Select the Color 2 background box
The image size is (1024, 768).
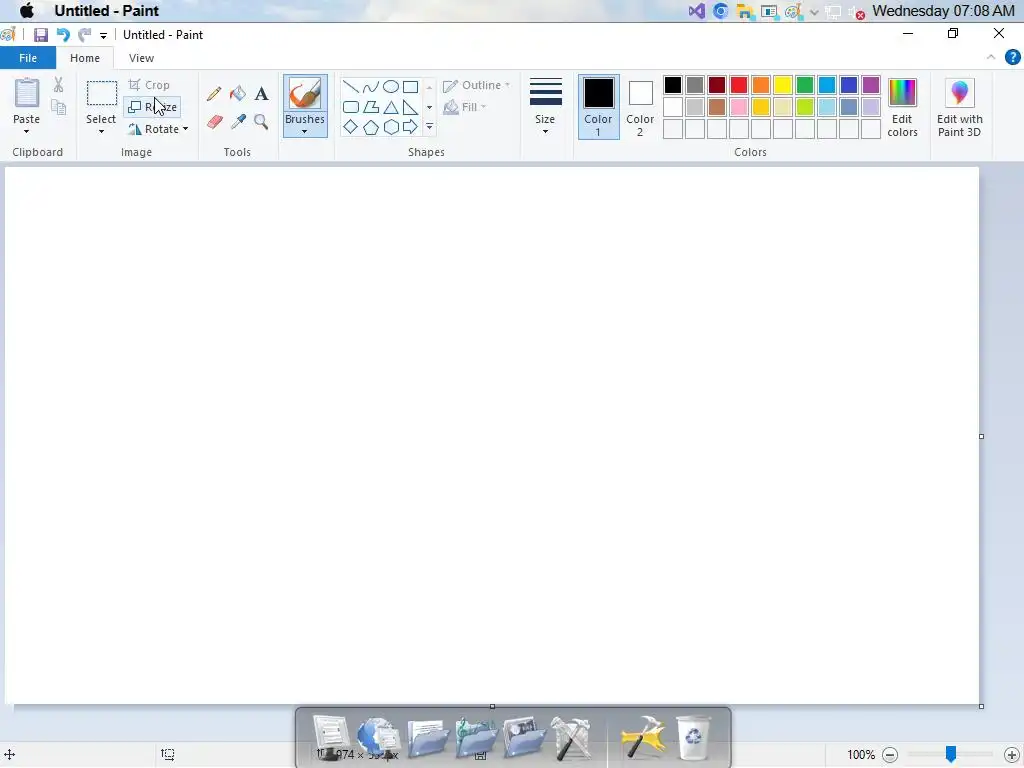pos(640,107)
